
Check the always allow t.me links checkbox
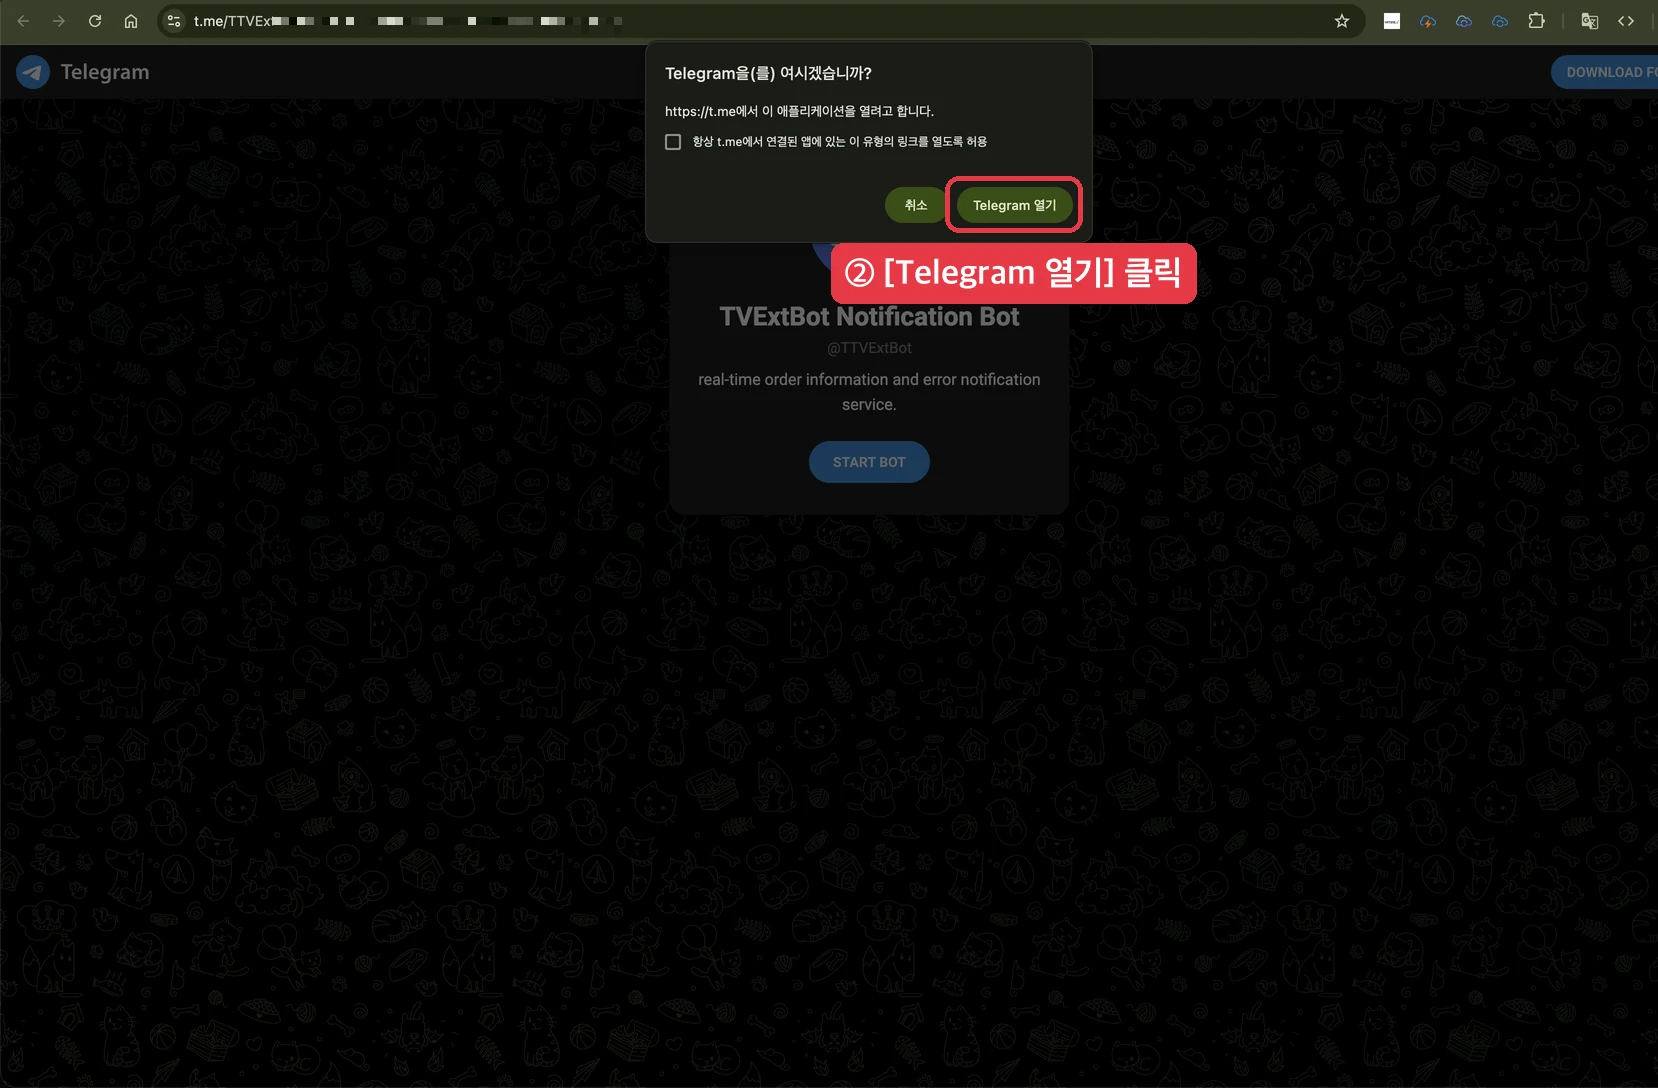pyautogui.click(x=673, y=142)
